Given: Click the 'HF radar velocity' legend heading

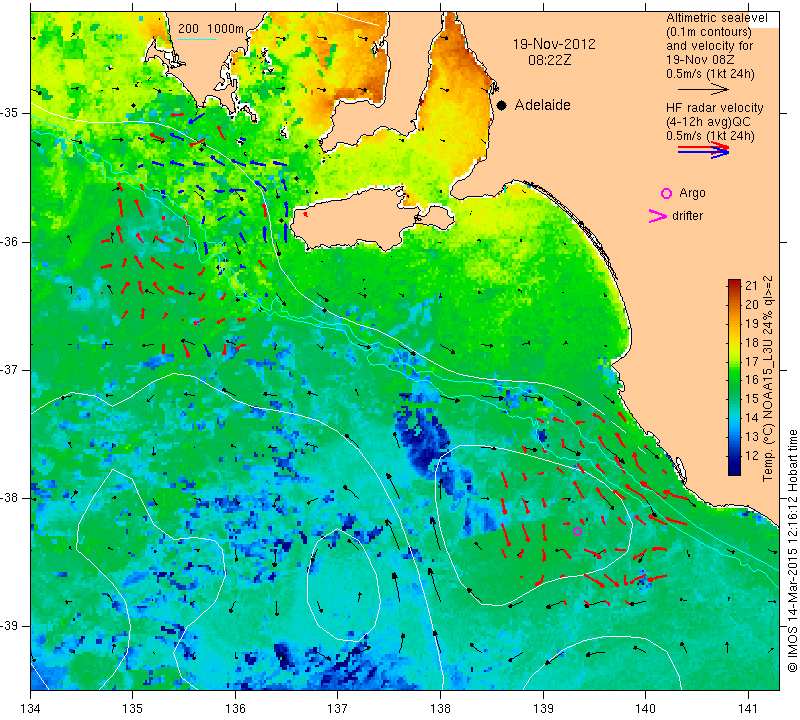Looking at the screenshot, I should point(714,108).
